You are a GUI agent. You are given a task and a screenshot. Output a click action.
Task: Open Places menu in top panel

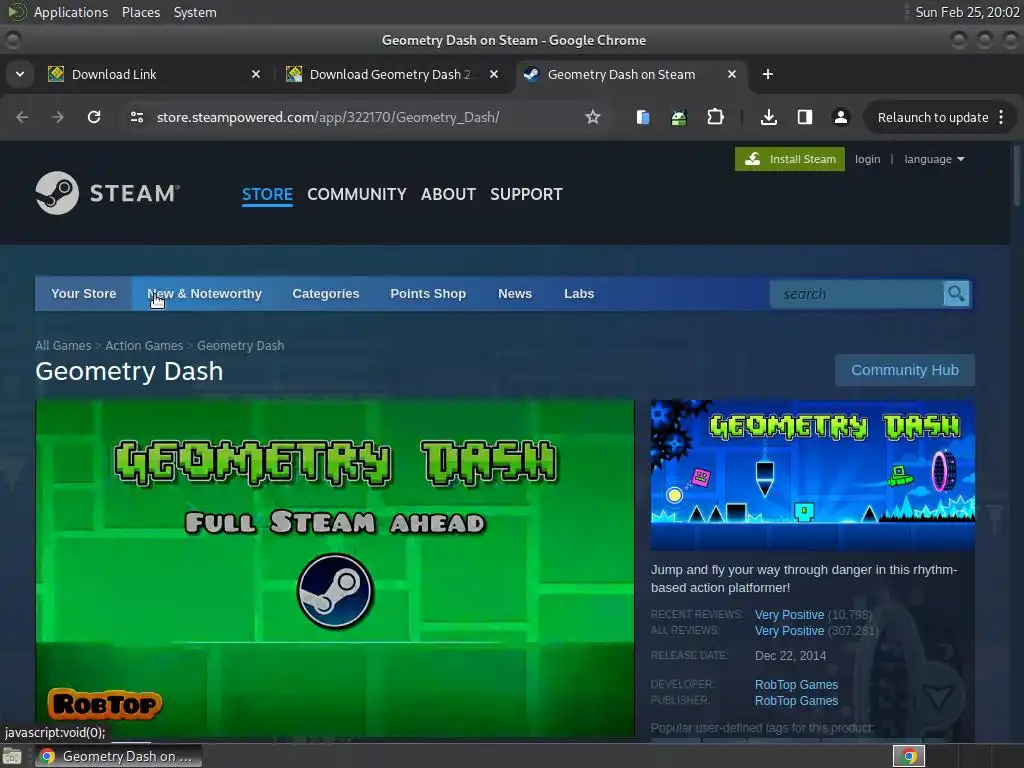point(140,12)
